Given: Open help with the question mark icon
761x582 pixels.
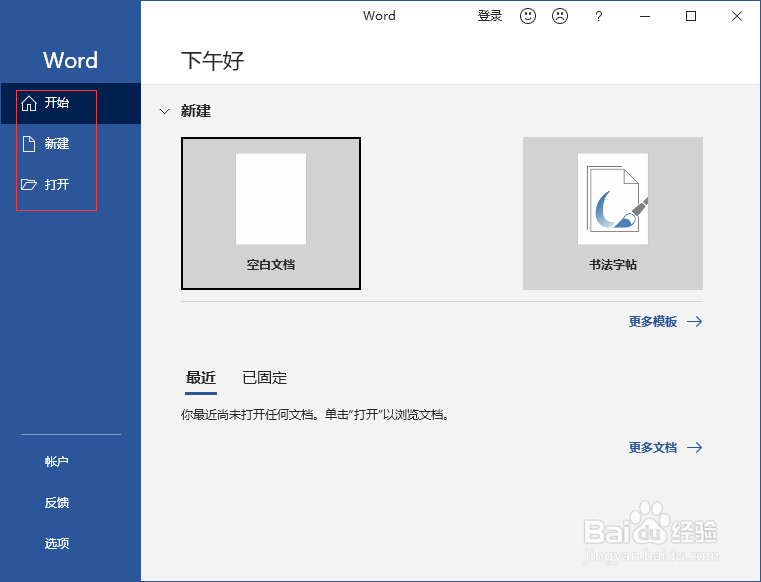Looking at the screenshot, I should 598,17.
